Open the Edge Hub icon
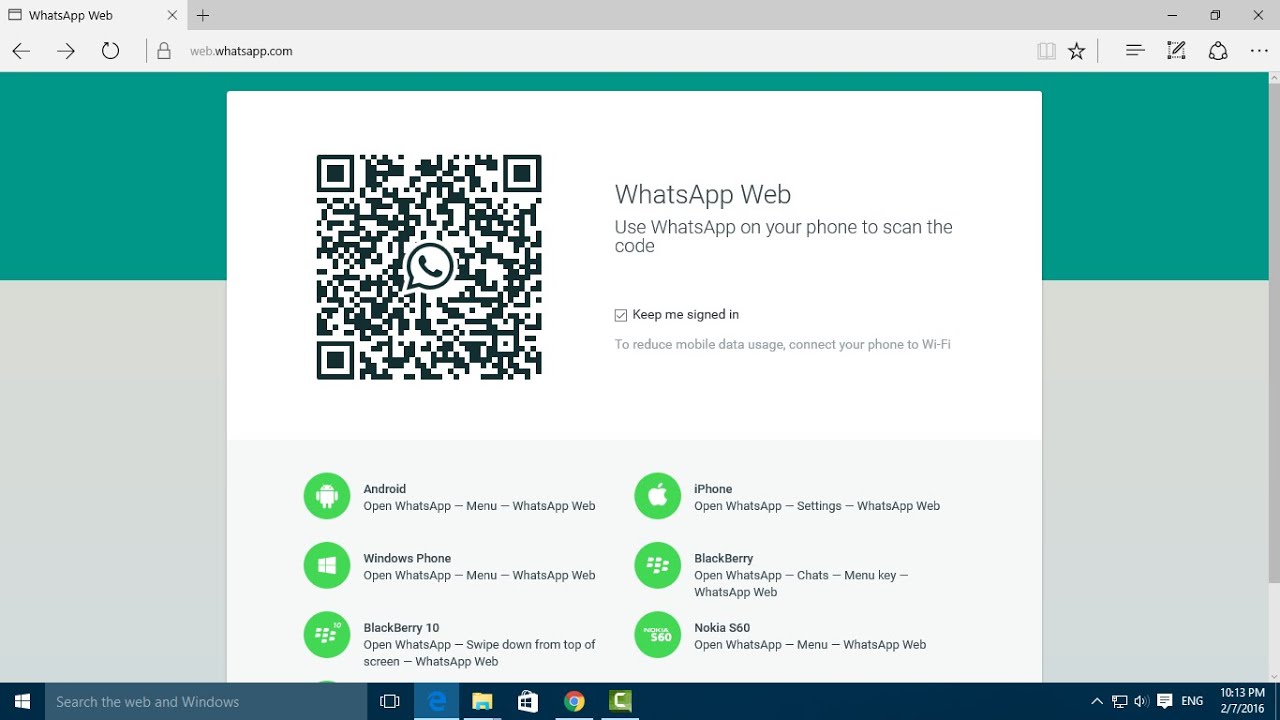Screen dimensions: 1280x720 click(x=1135, y=51)
